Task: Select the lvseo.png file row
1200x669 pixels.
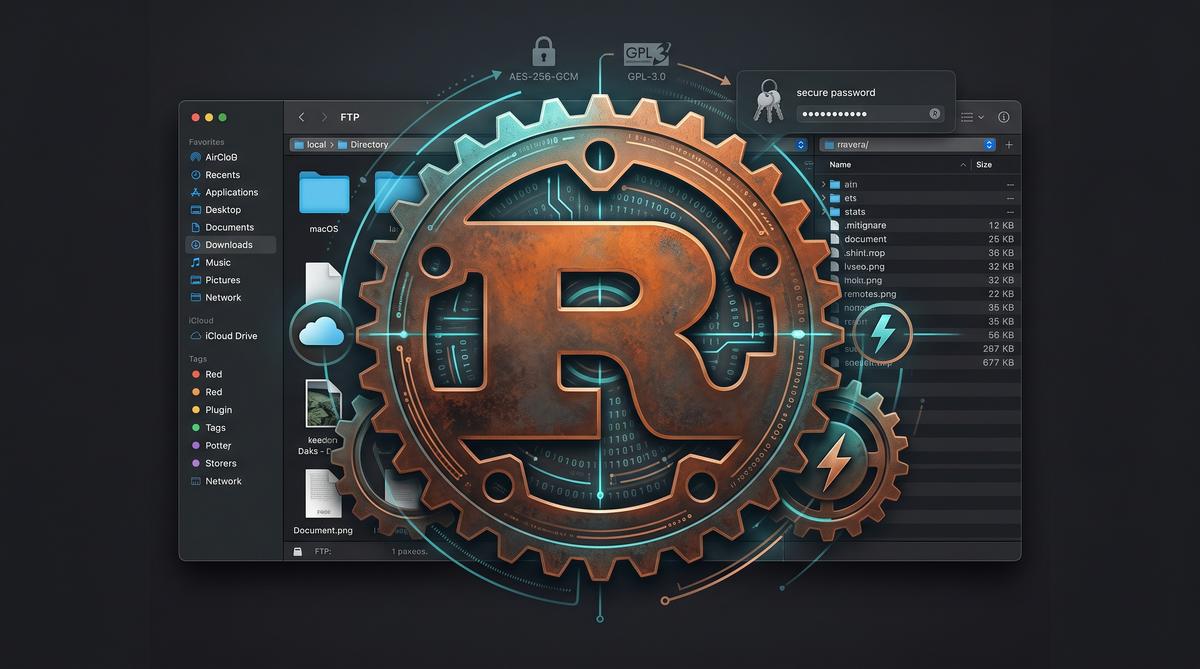Action: click(x=918, y=267)
